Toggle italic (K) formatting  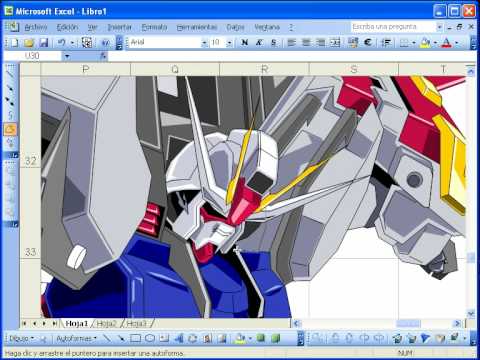coord(259,42)
